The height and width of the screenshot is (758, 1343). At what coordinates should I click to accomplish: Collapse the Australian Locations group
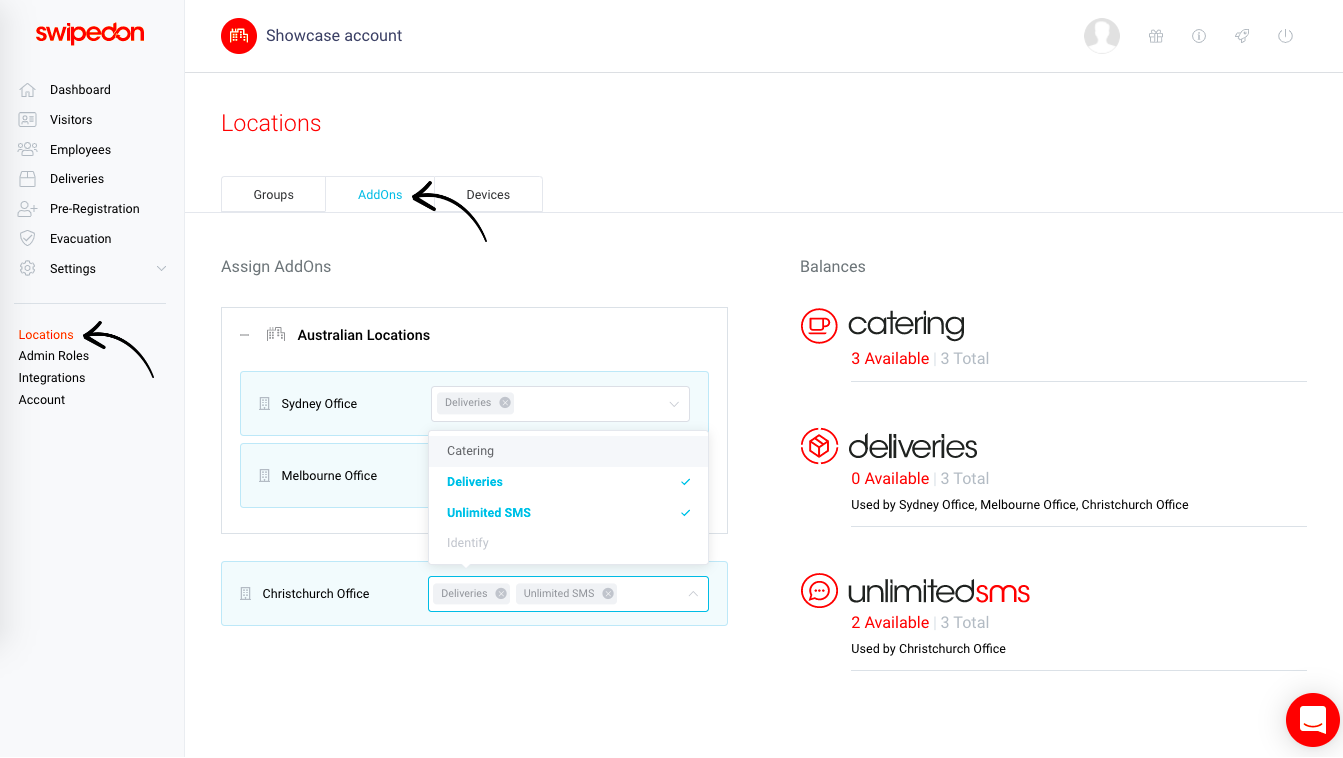(x=245, y=336)
